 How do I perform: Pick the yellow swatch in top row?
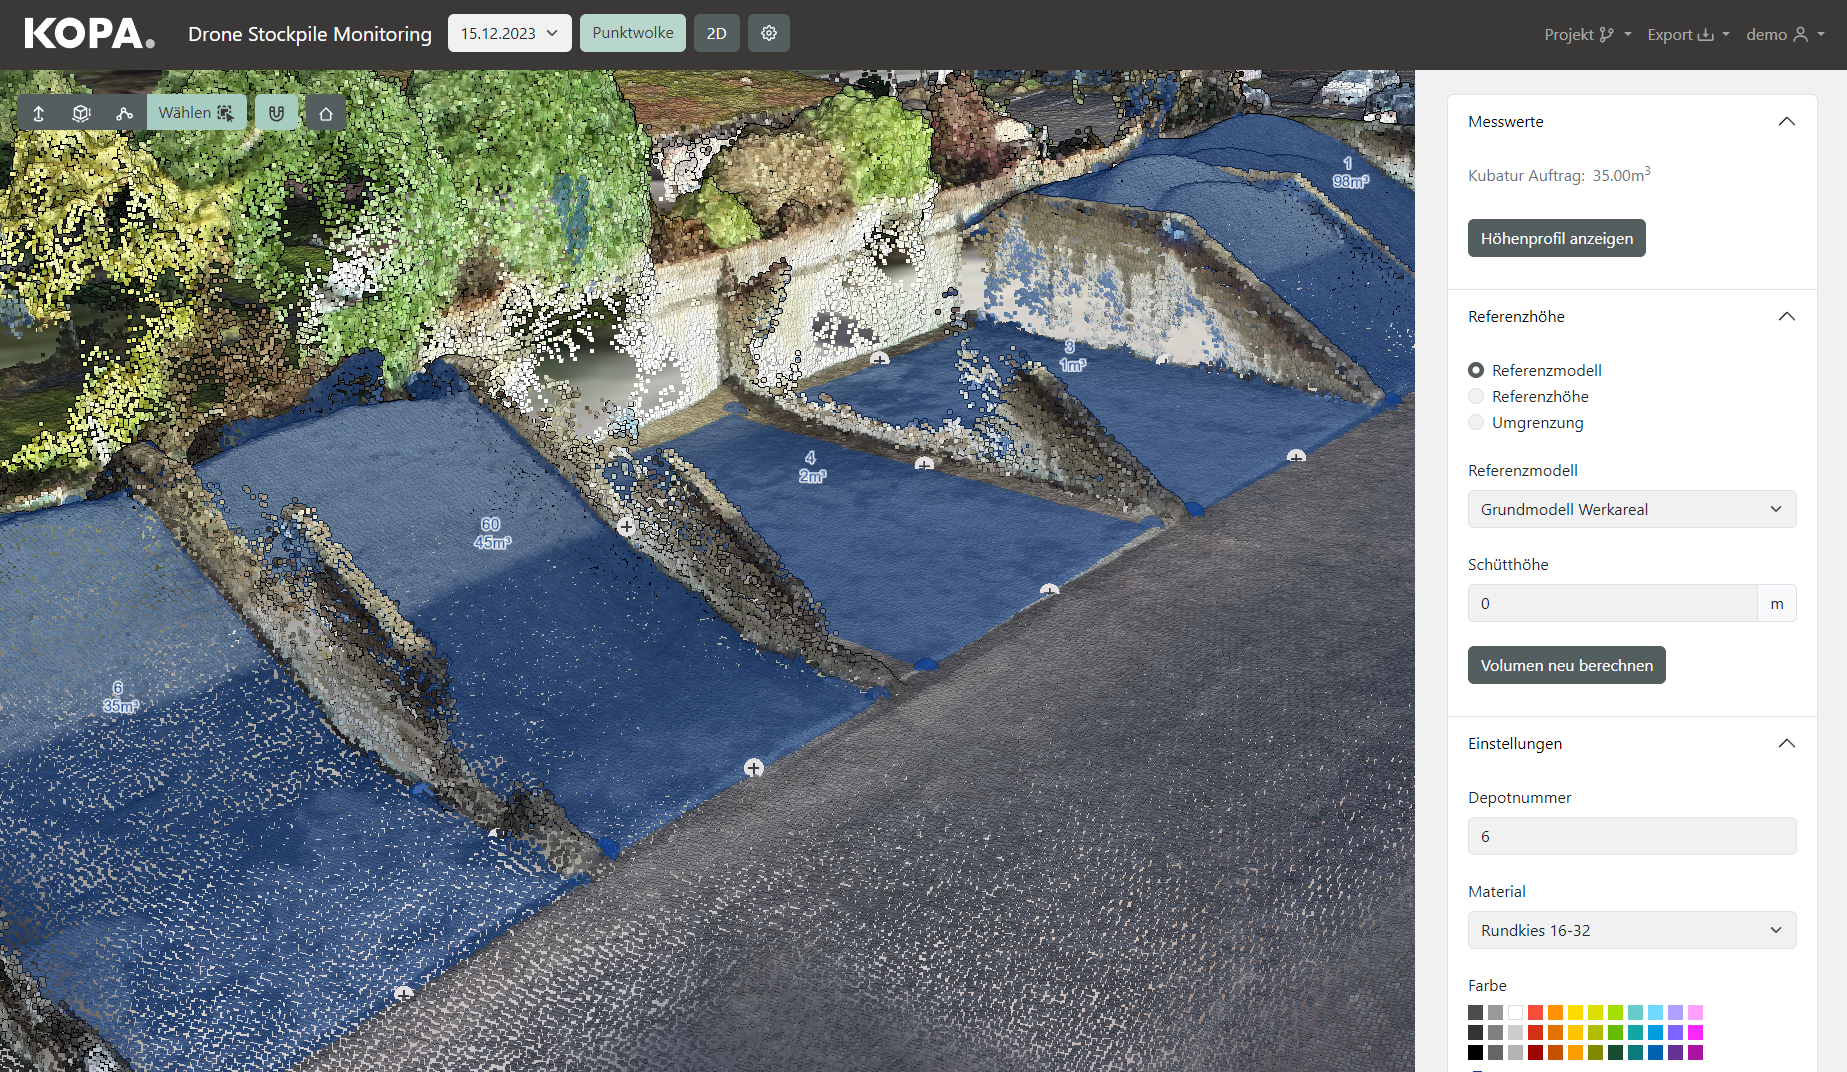(x=1575, y=1012)
